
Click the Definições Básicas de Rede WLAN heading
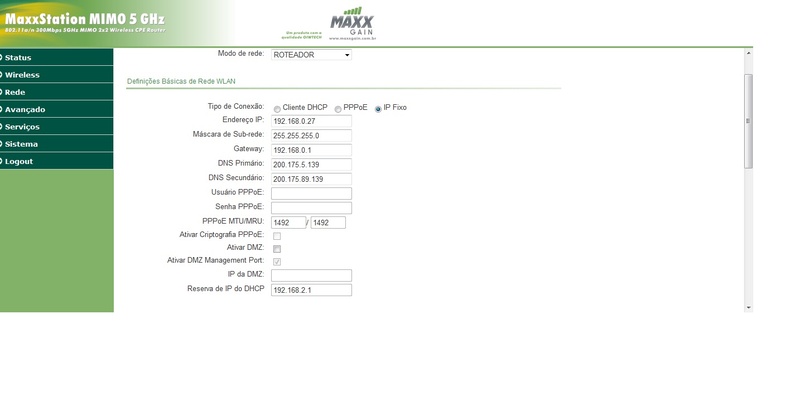pos(181,81)
